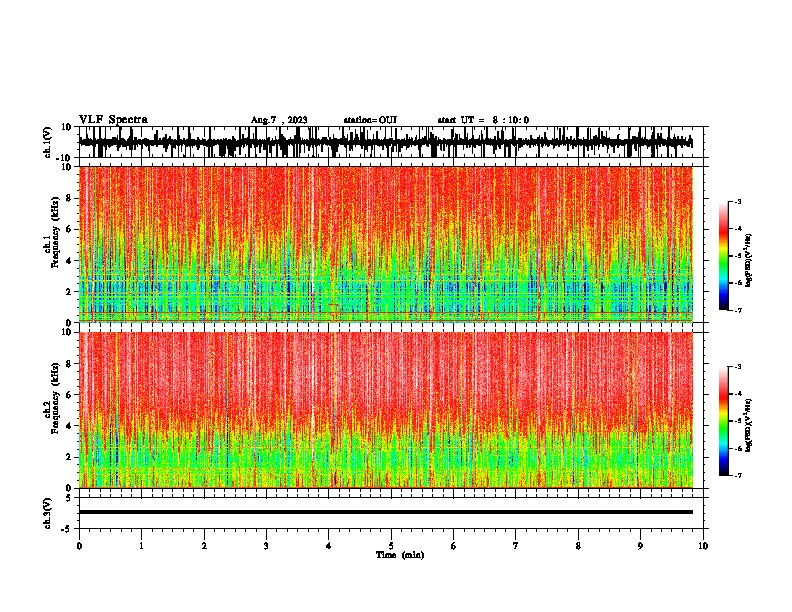Image resolution: width=792 pixels, height=612 pixels.
Task: Click the ch.1 colorbar legend label 'log(PSD)(V²/Hz)'
Action: (x=749, y=261)
